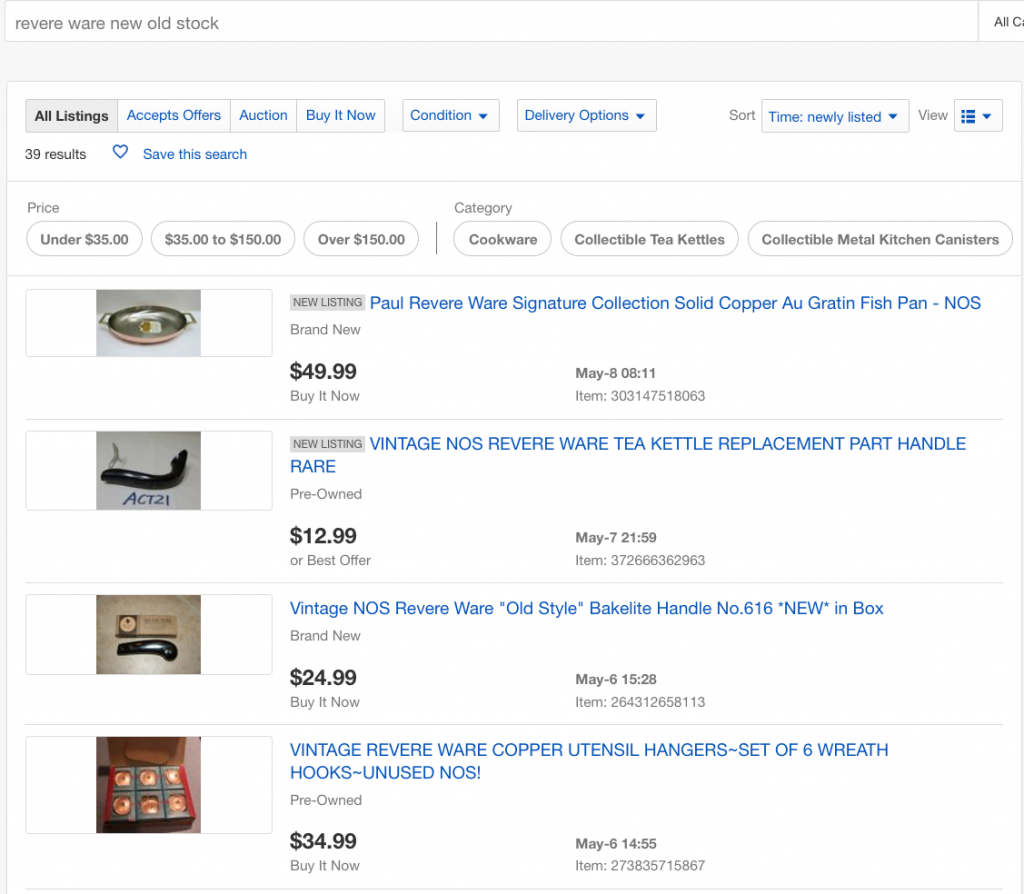Open the copper utensil hangers thumbnail
Screen dimensions: 1024x894
pos(149,785)
